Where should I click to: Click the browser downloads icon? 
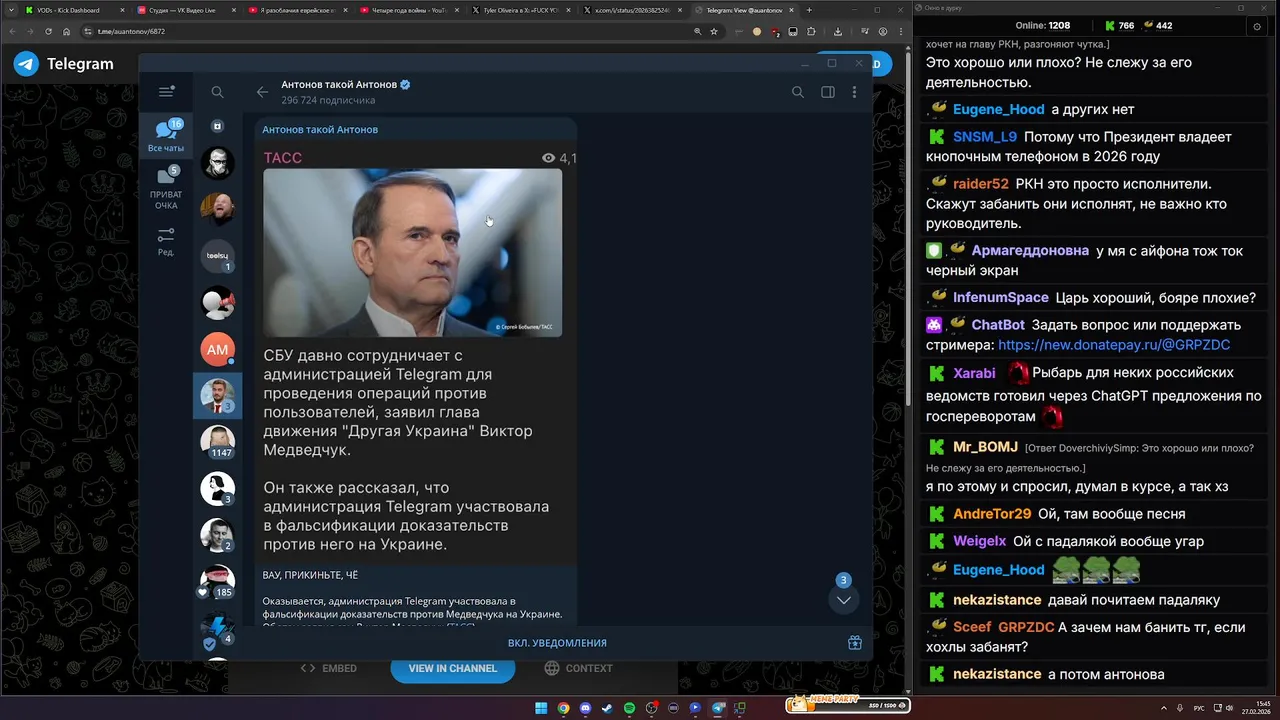[x=837, y=31]
